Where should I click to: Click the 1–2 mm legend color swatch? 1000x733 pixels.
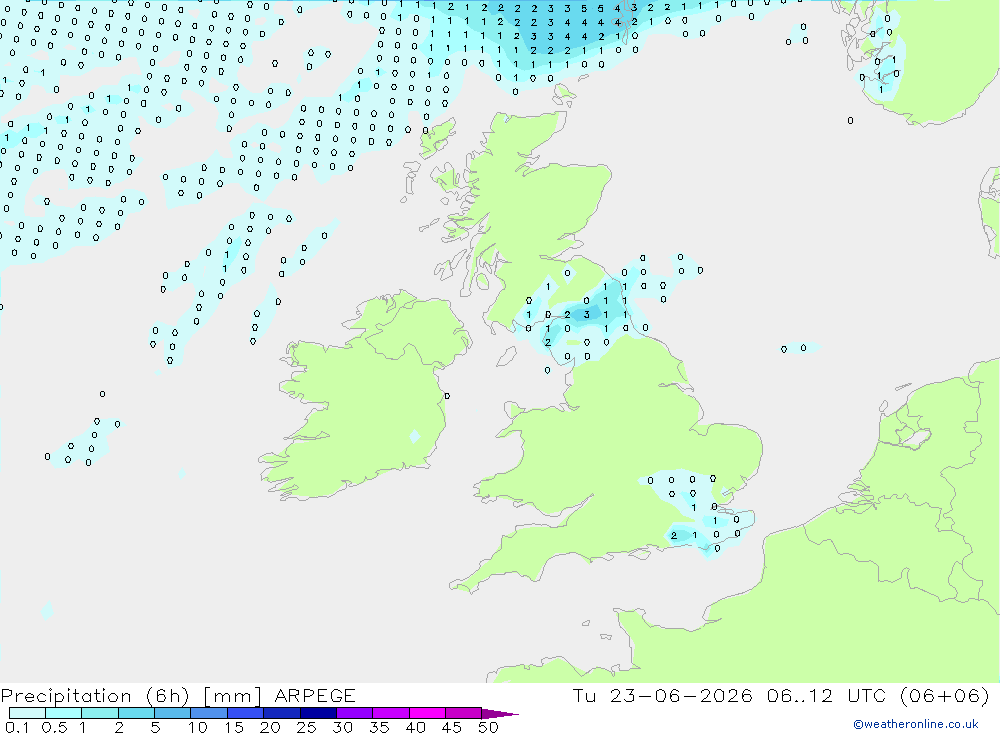100,713
